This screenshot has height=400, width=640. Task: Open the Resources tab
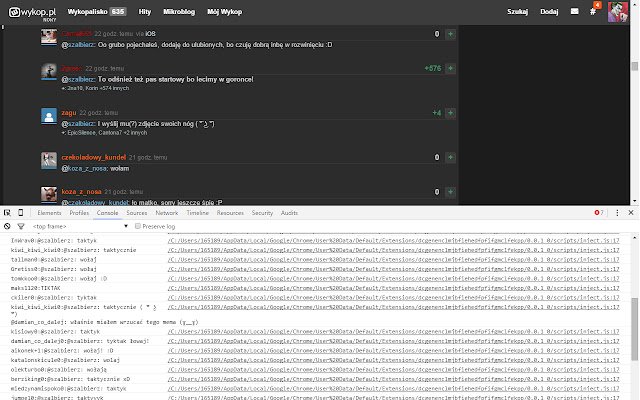230,213
